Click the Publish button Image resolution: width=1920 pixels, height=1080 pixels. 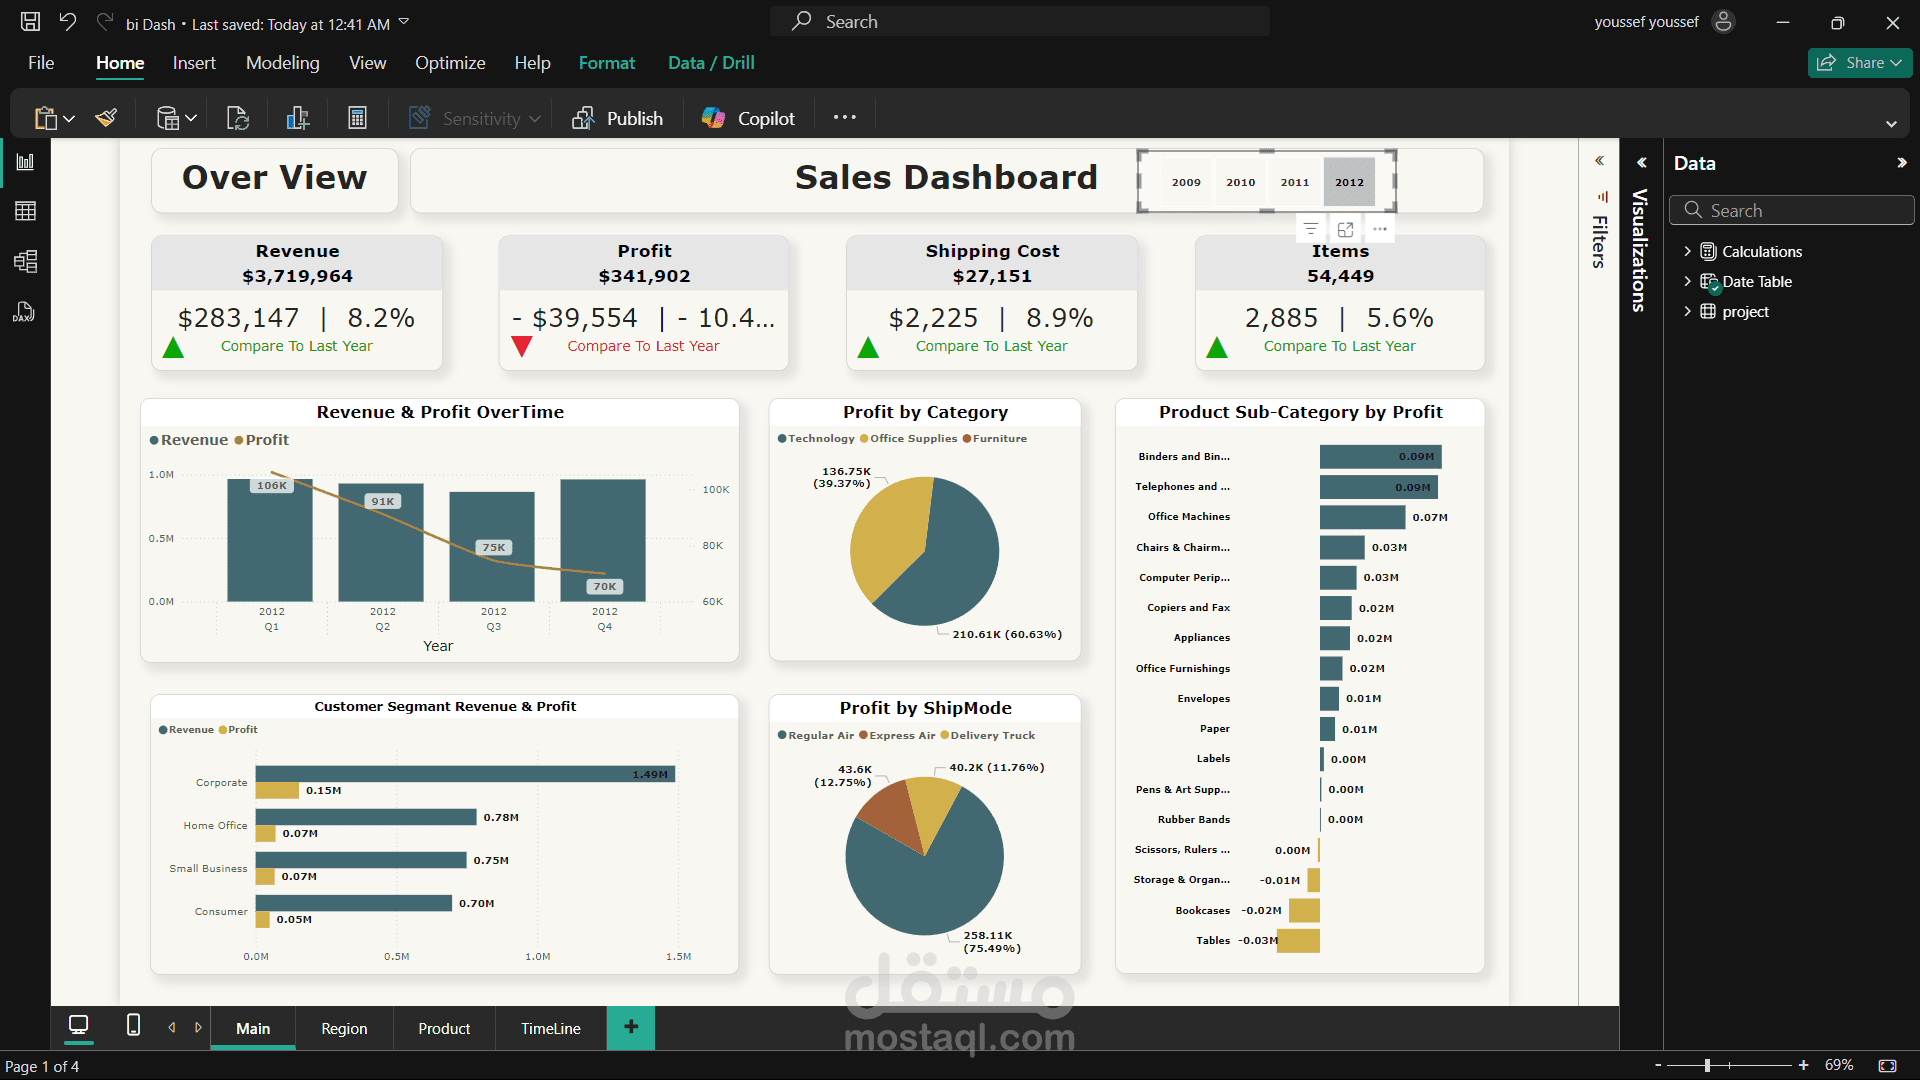tap(617, 118)
